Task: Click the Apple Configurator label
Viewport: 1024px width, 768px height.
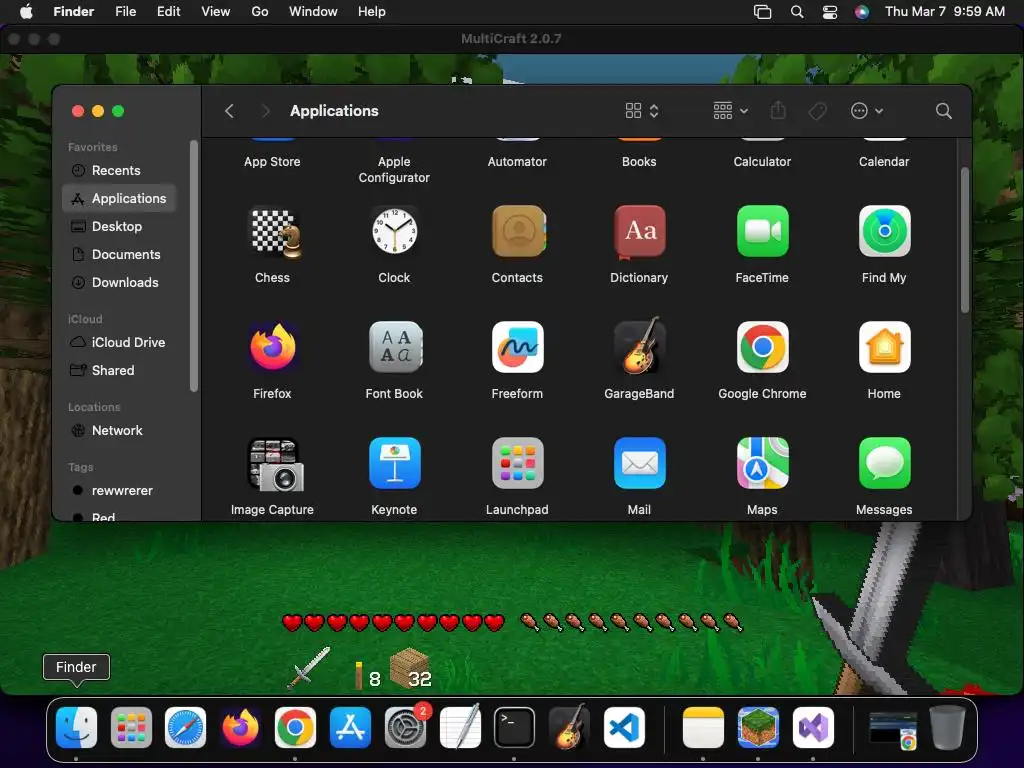Action: coord(394,170)
